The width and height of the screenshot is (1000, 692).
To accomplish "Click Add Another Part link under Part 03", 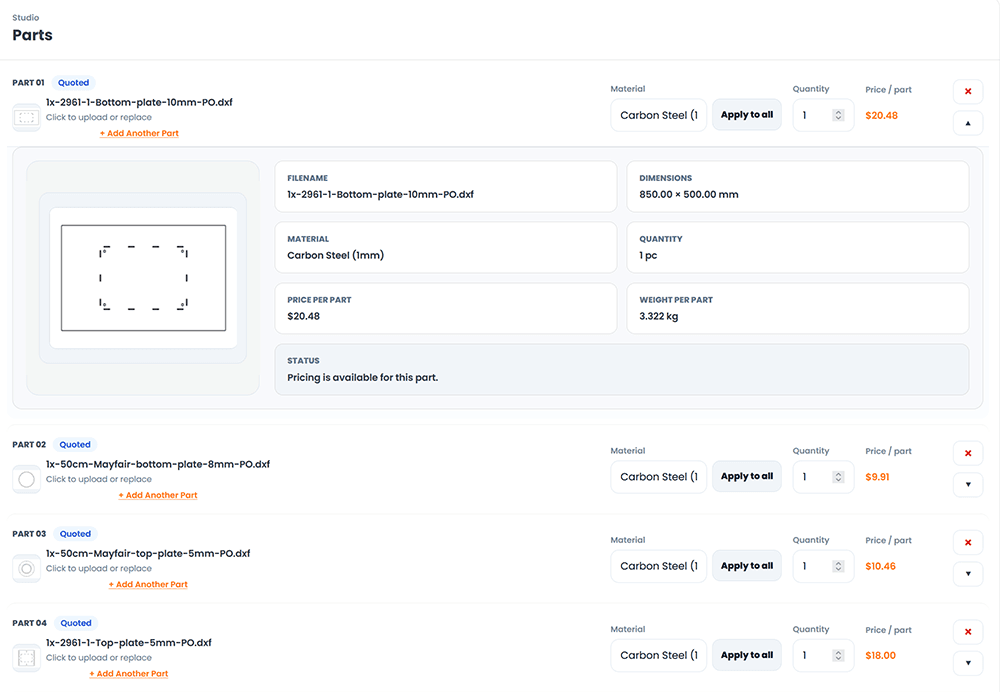I will 152,584.
